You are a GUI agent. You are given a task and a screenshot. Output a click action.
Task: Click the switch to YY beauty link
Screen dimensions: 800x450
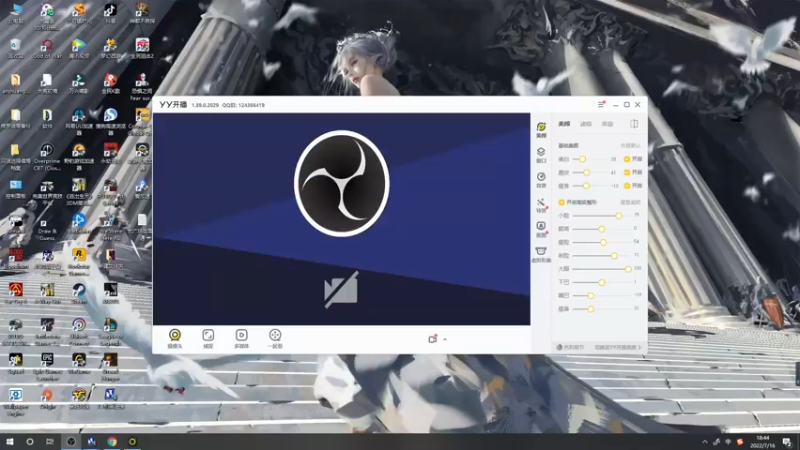(618, 347)
